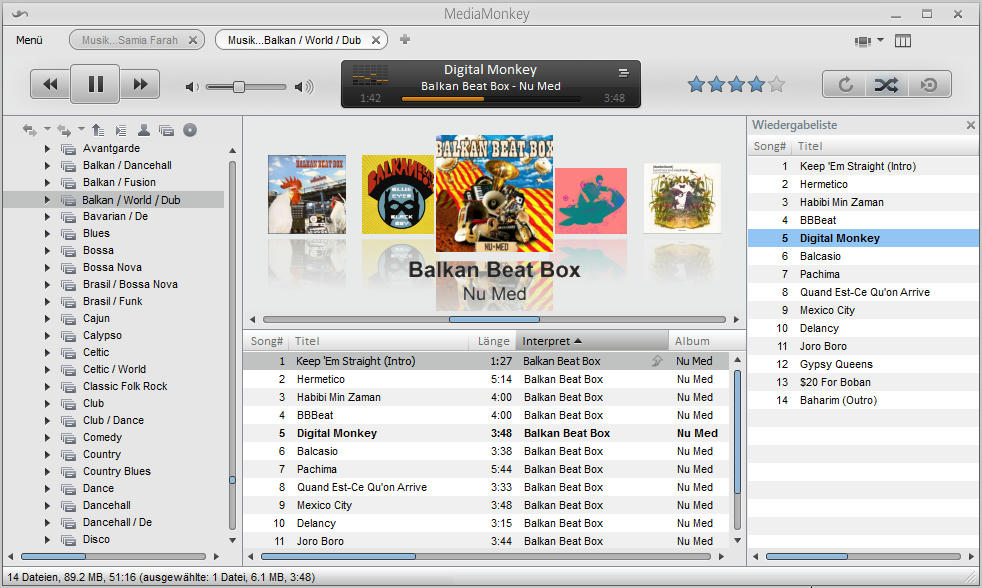Screen dimensions: 982x588
Task: Click the album stack icon in the tree toolbar
Action: click(167, 130)
